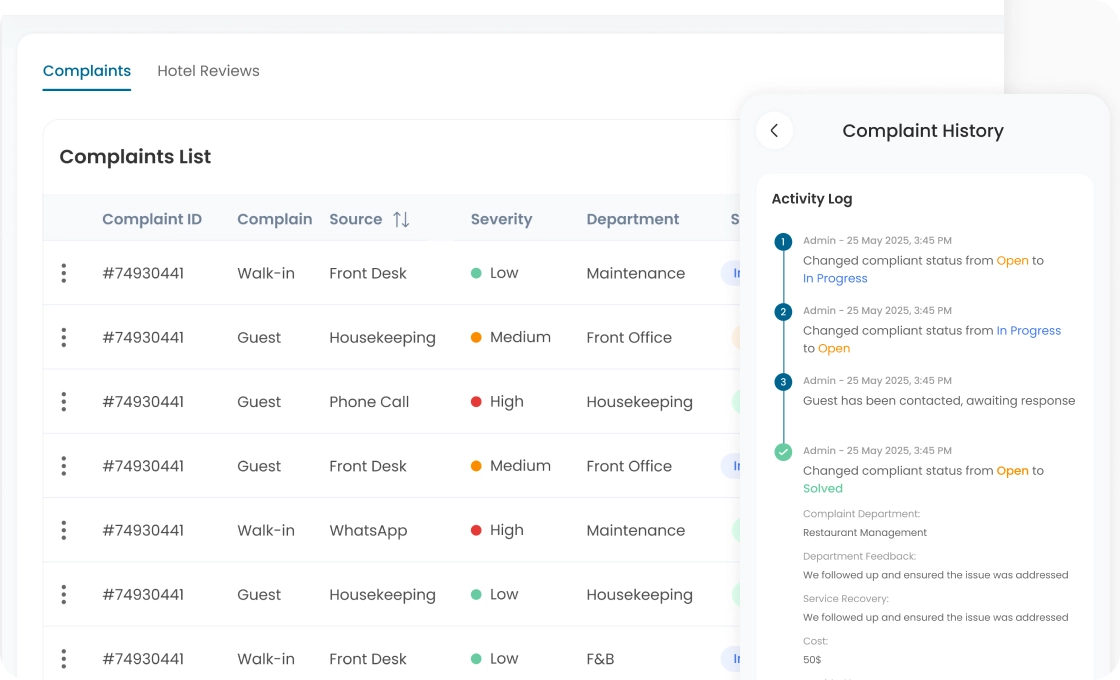Open three-dot menu for Housekeeping Medium severity row
This screenshot has width=1120, height=680.
pos(64,338)
